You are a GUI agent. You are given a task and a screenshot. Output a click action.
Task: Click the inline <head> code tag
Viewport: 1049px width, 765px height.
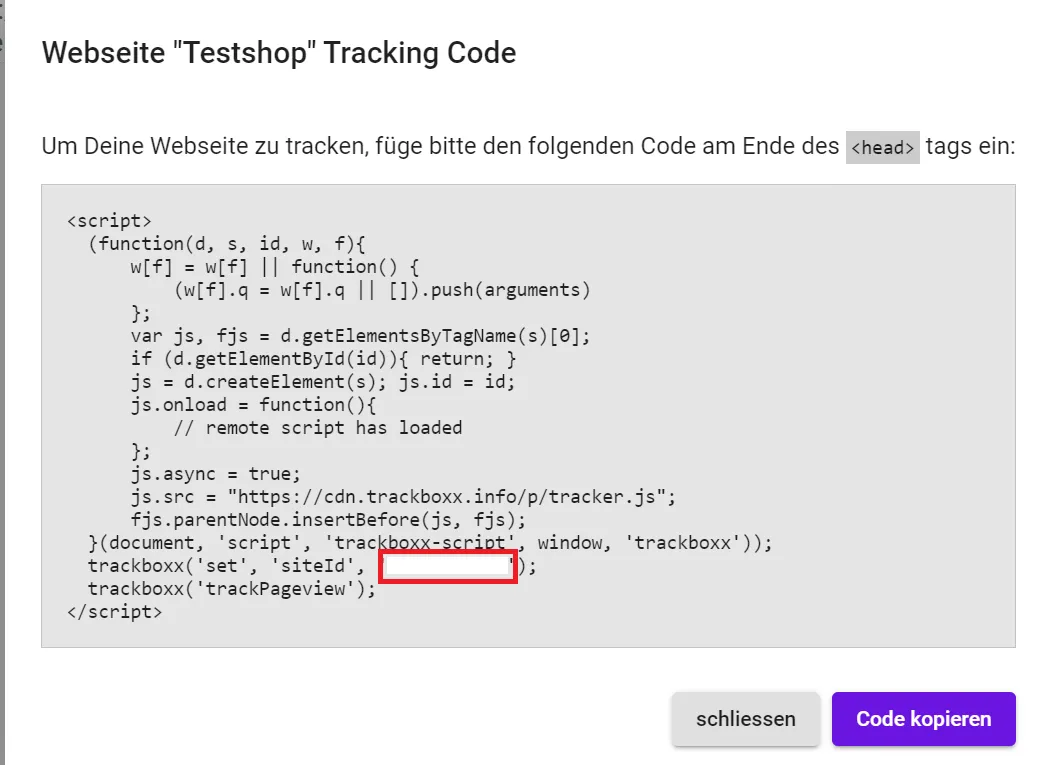[x=882, y=148]
